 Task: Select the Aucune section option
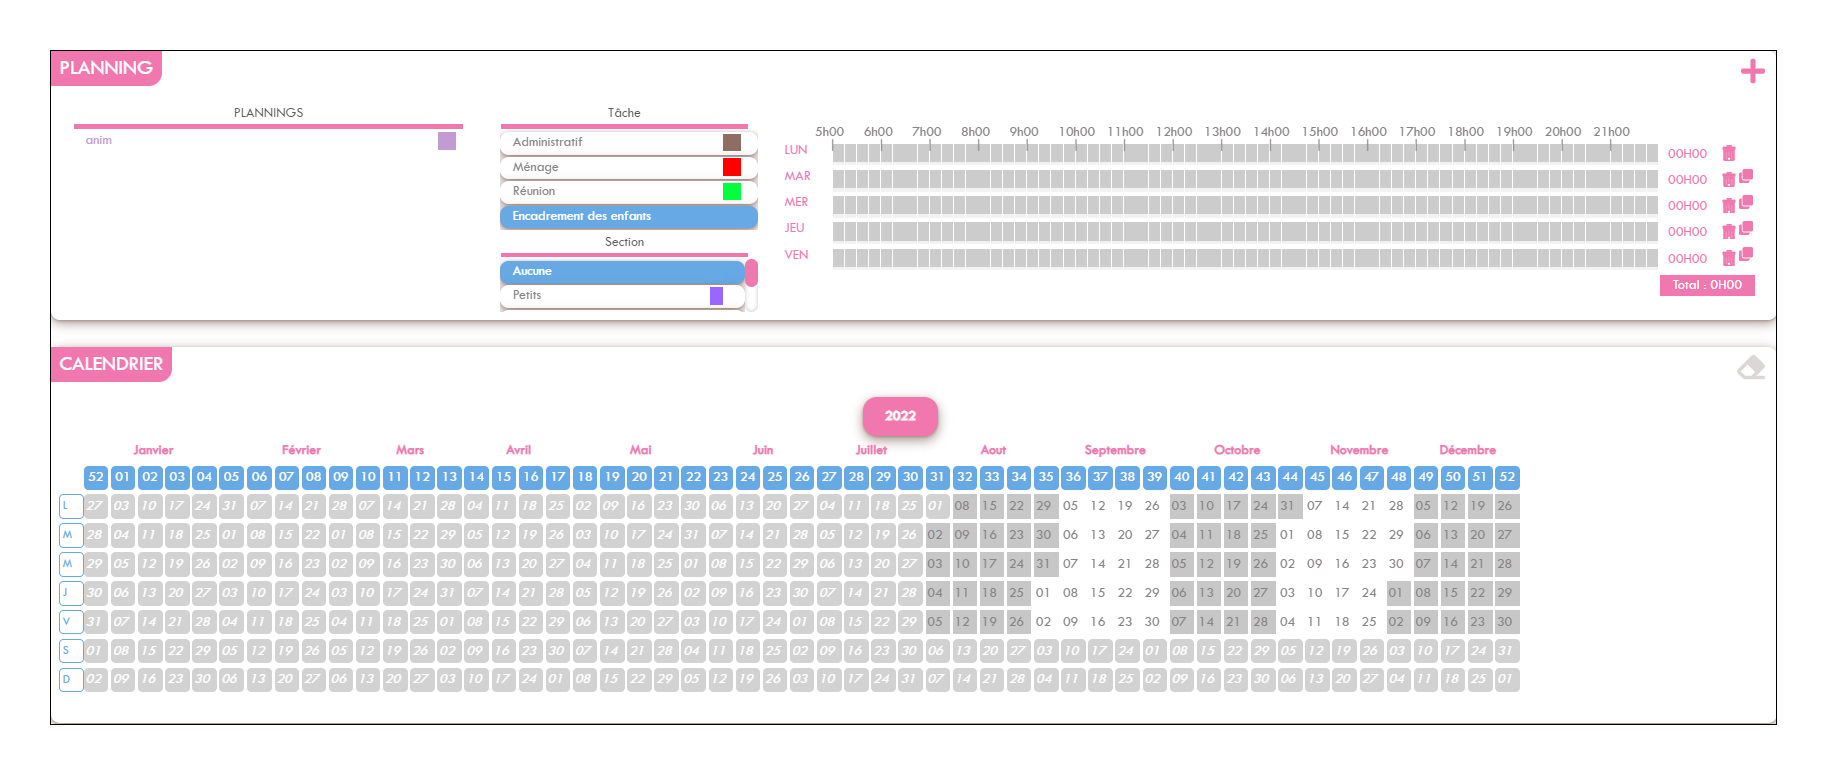point(622,271)
